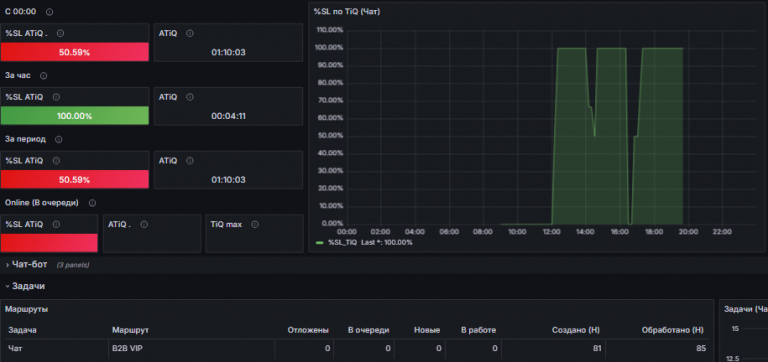Click the 'Чат' cell in Маршруты table

coord(14,348)
